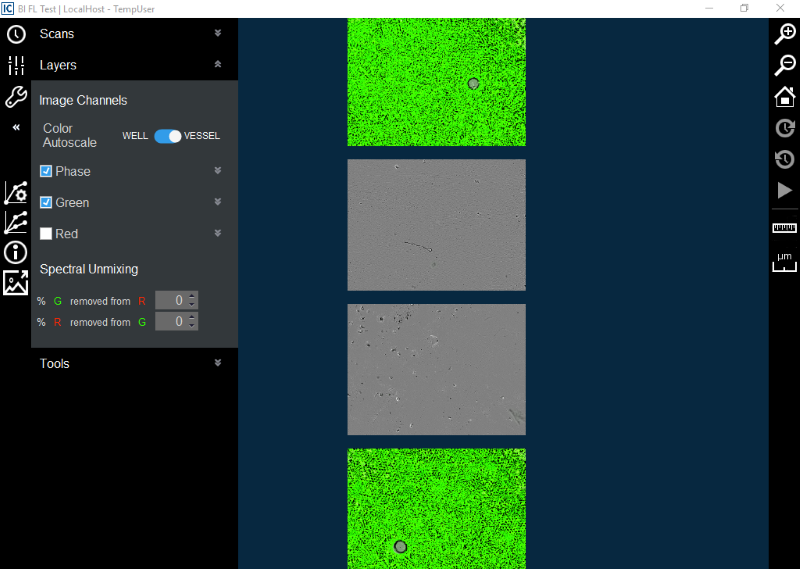Expand the Tools section

(217, 363)
